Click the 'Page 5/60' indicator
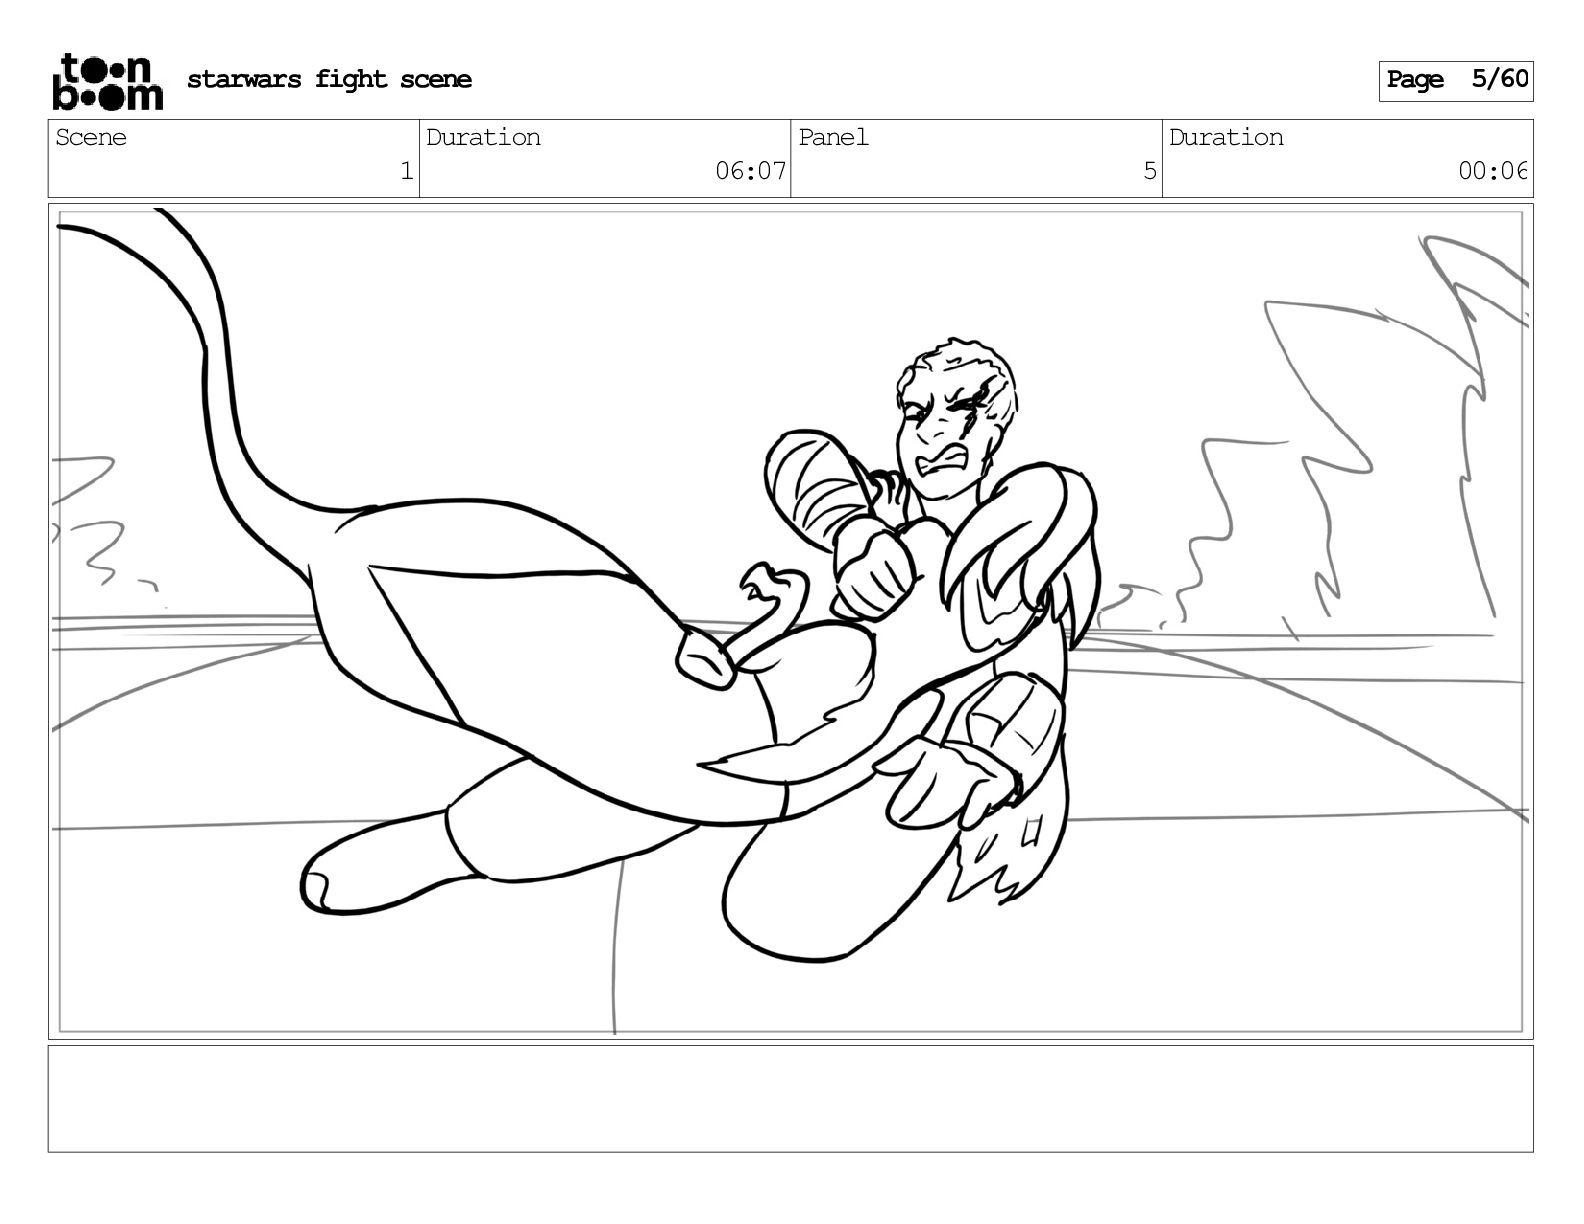 click(1456, 80)
